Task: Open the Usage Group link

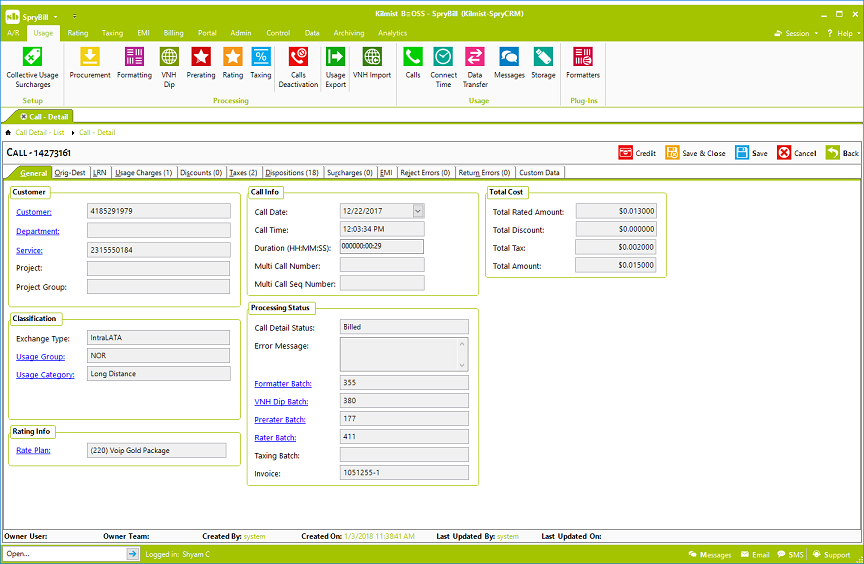Action: [x=40, y=357]
